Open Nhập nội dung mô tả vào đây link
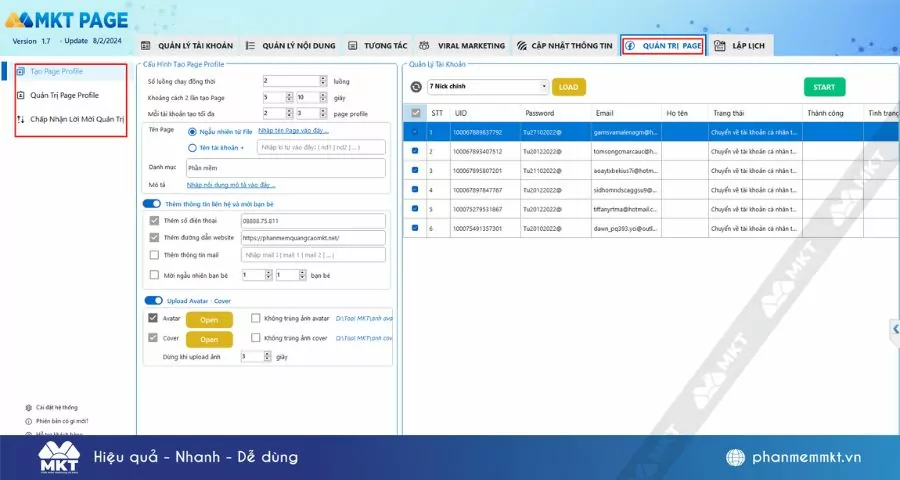 (231, 185)
